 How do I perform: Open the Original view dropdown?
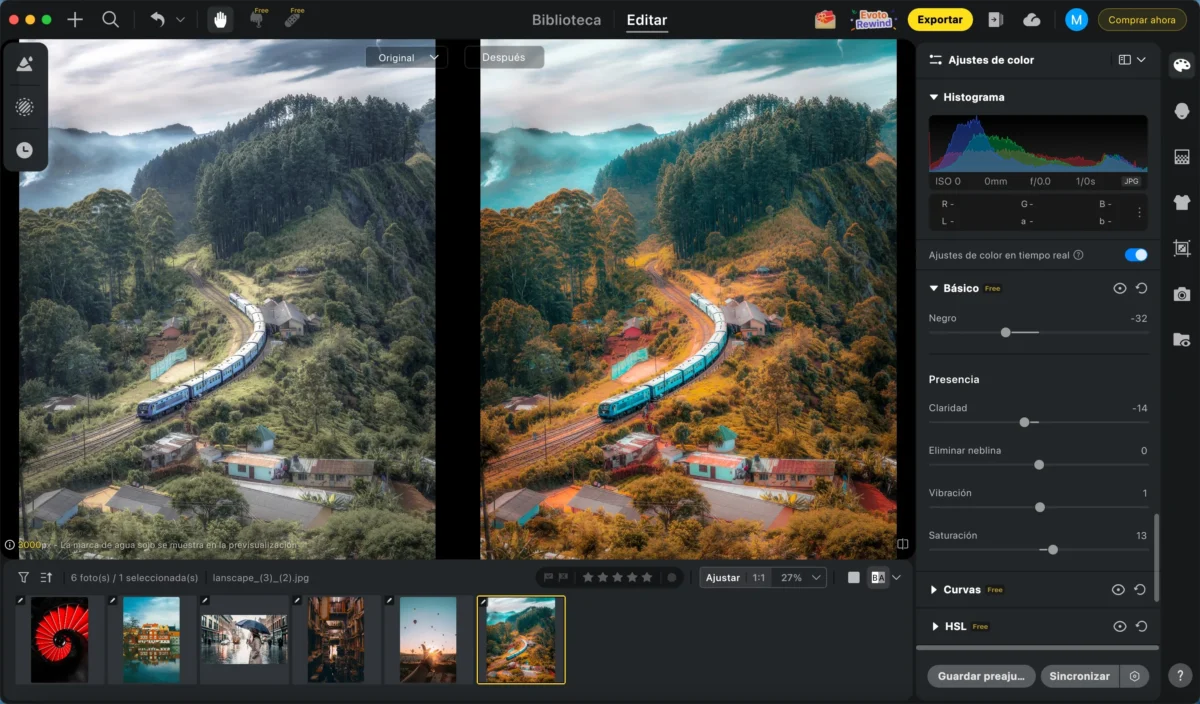pyautogui.click(x=406, y=58)
